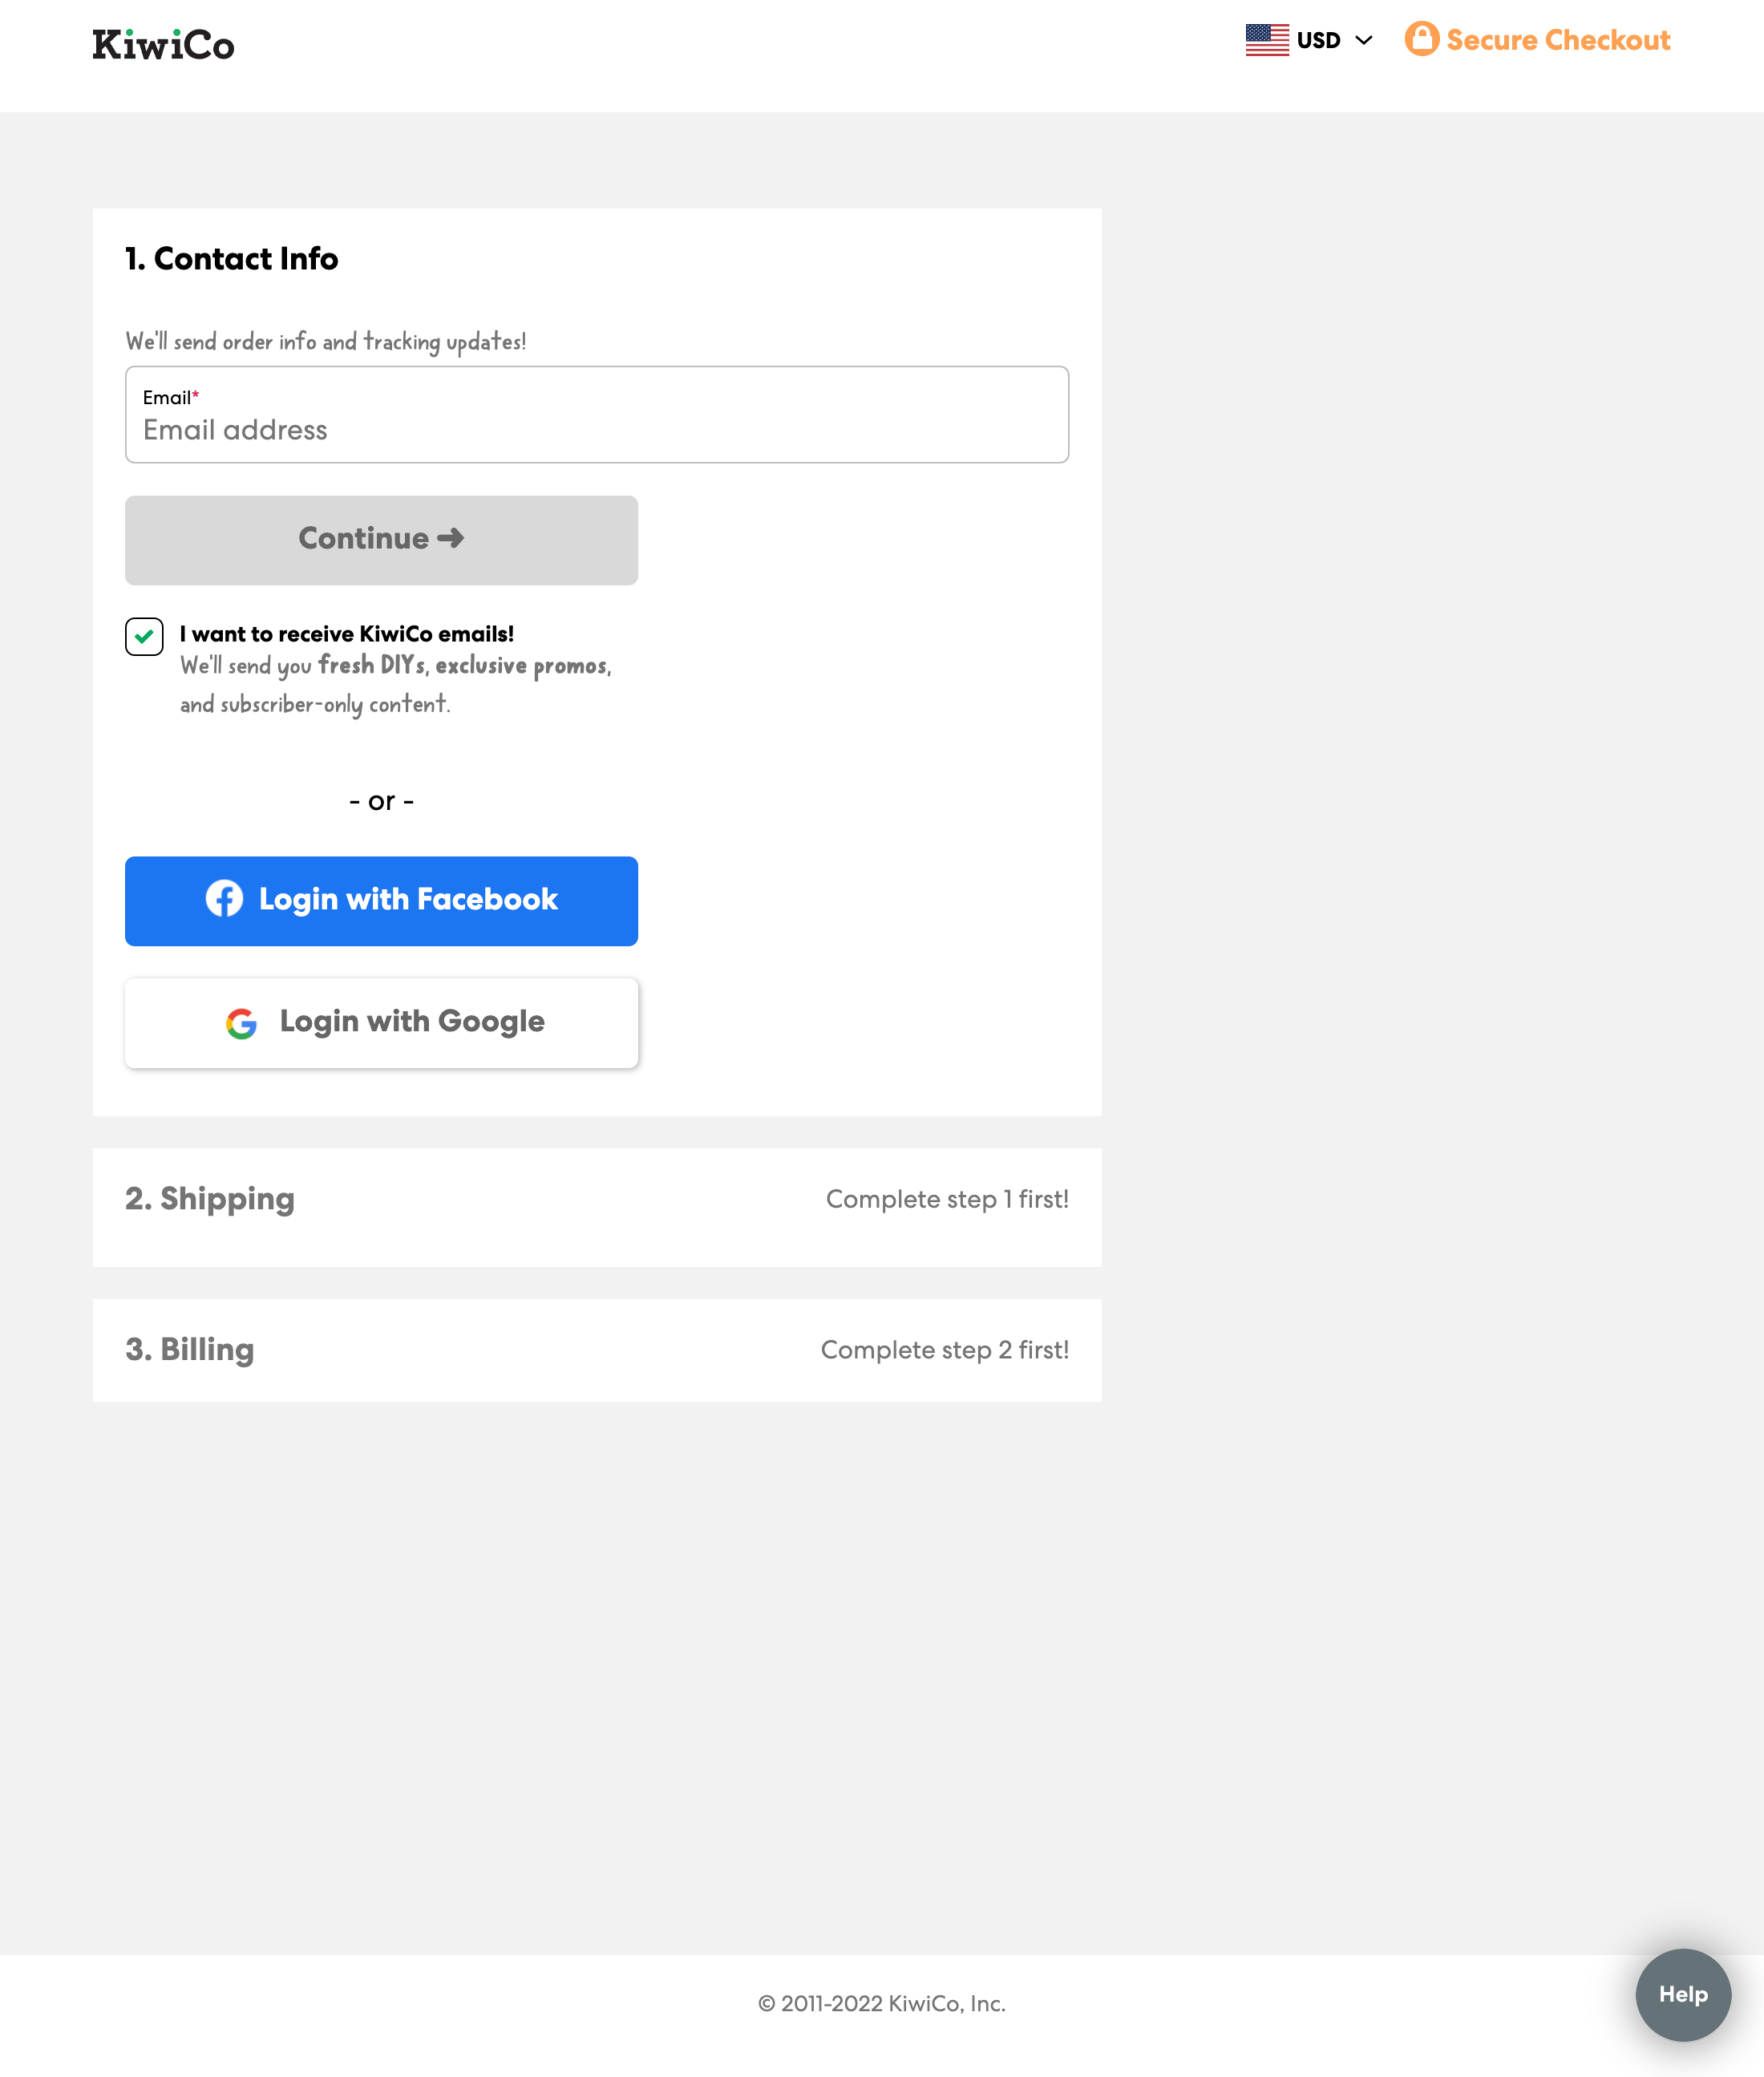
Task: Click 'Secure Checkout' in the header
Action: point(1558,39)
